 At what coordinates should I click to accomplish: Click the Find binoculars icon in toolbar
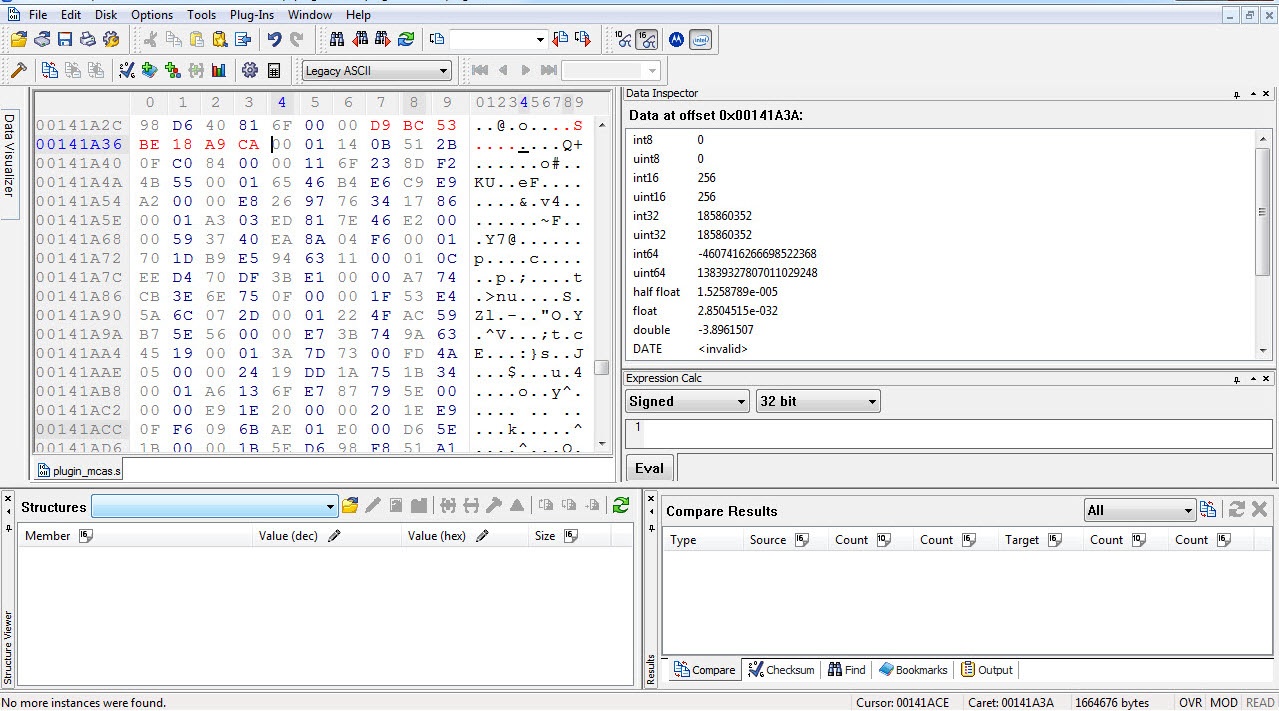[337, 39]
